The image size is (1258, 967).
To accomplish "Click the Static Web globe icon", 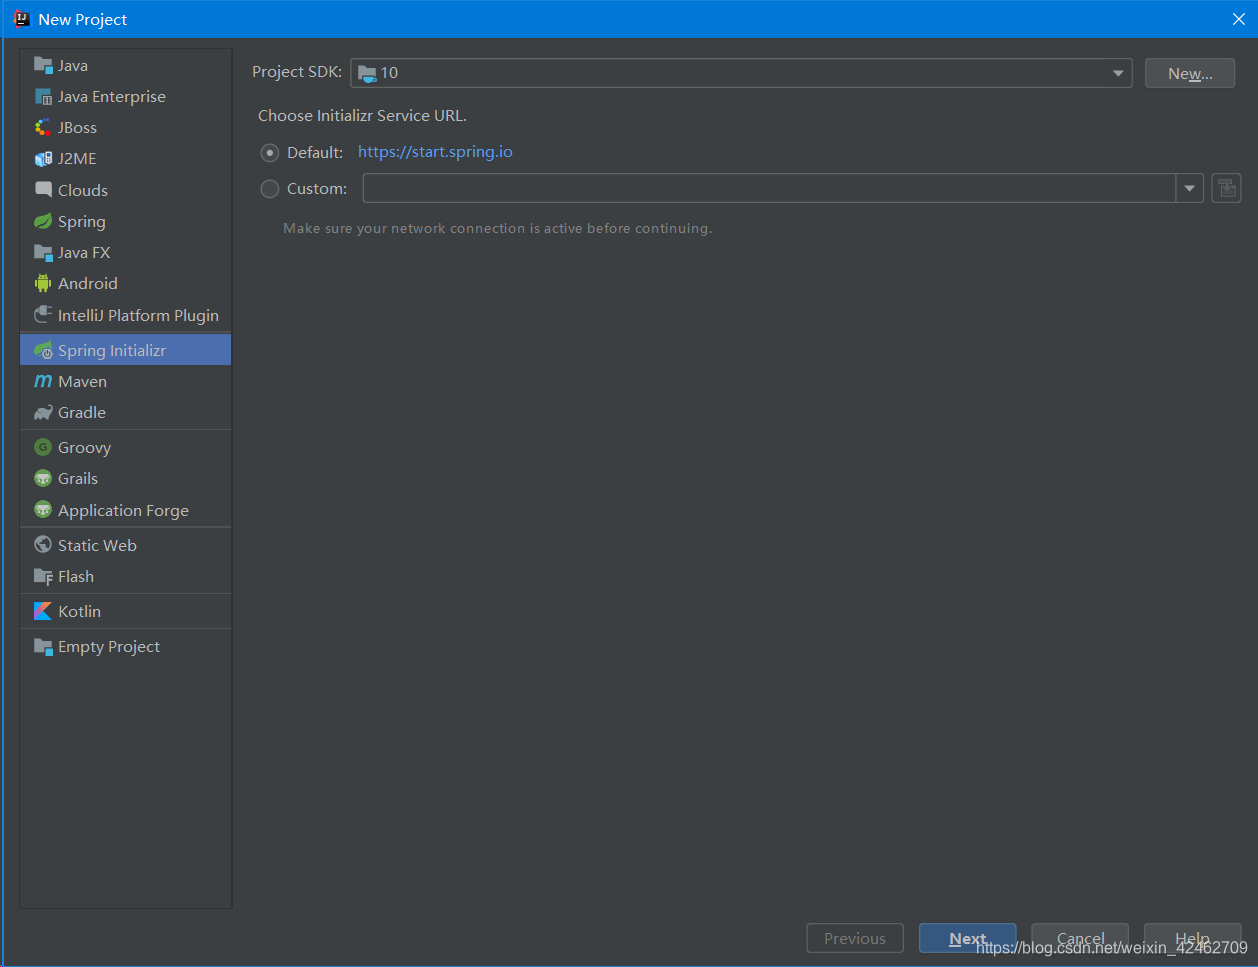I will point(43,545).
